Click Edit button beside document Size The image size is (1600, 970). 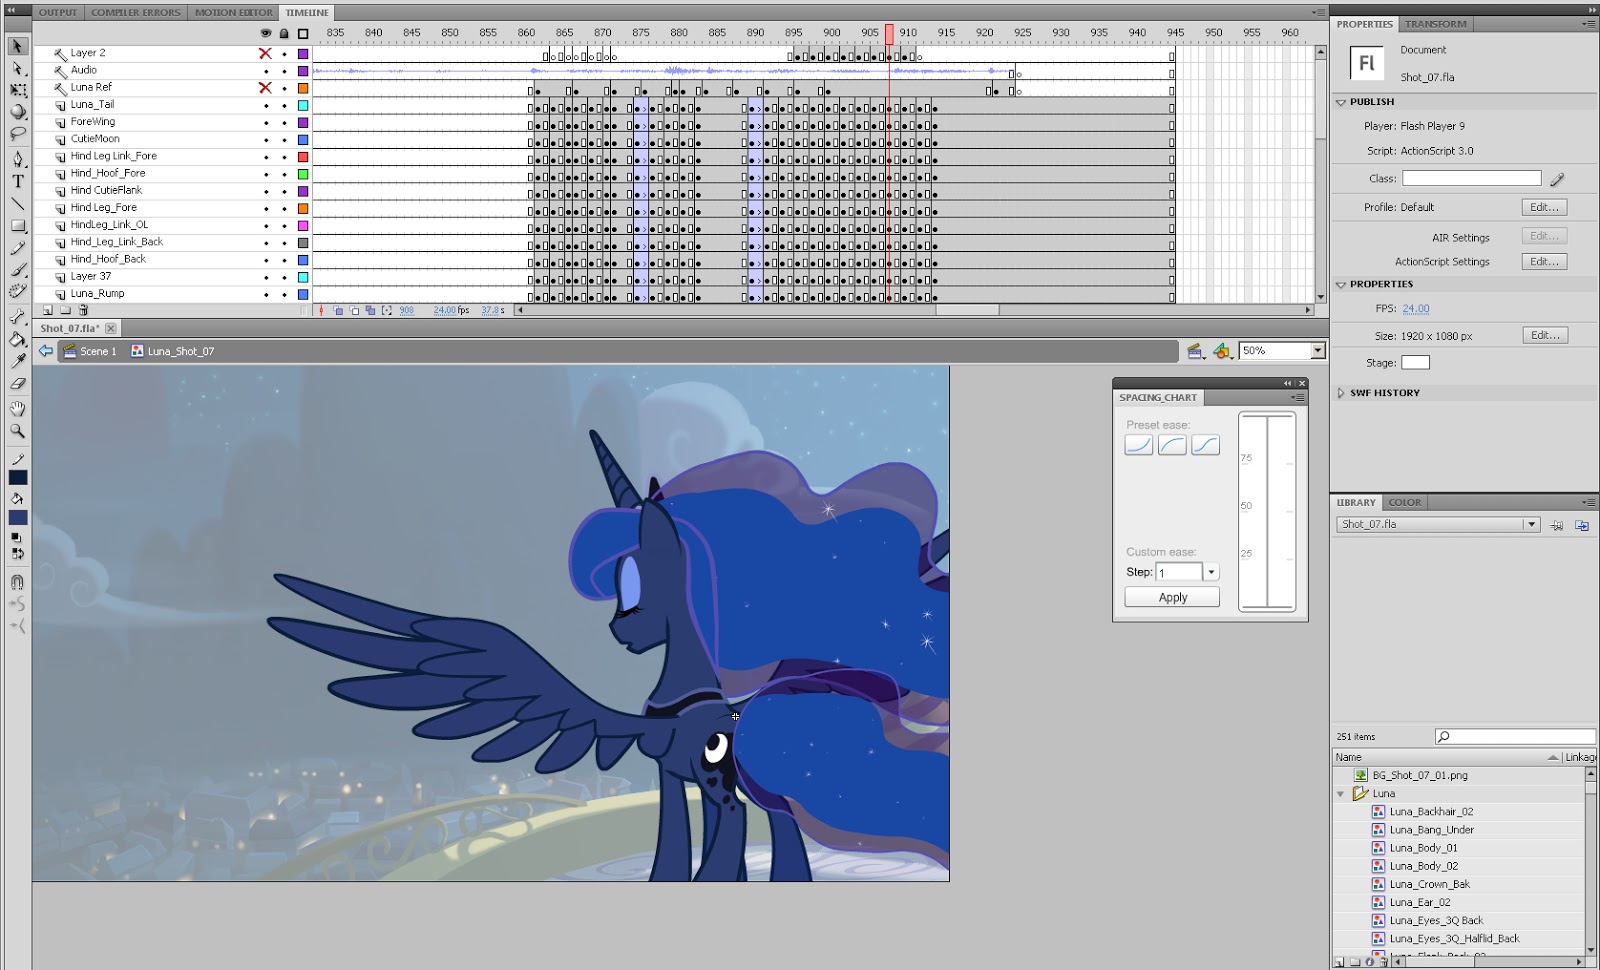[x=1545, y=336]
